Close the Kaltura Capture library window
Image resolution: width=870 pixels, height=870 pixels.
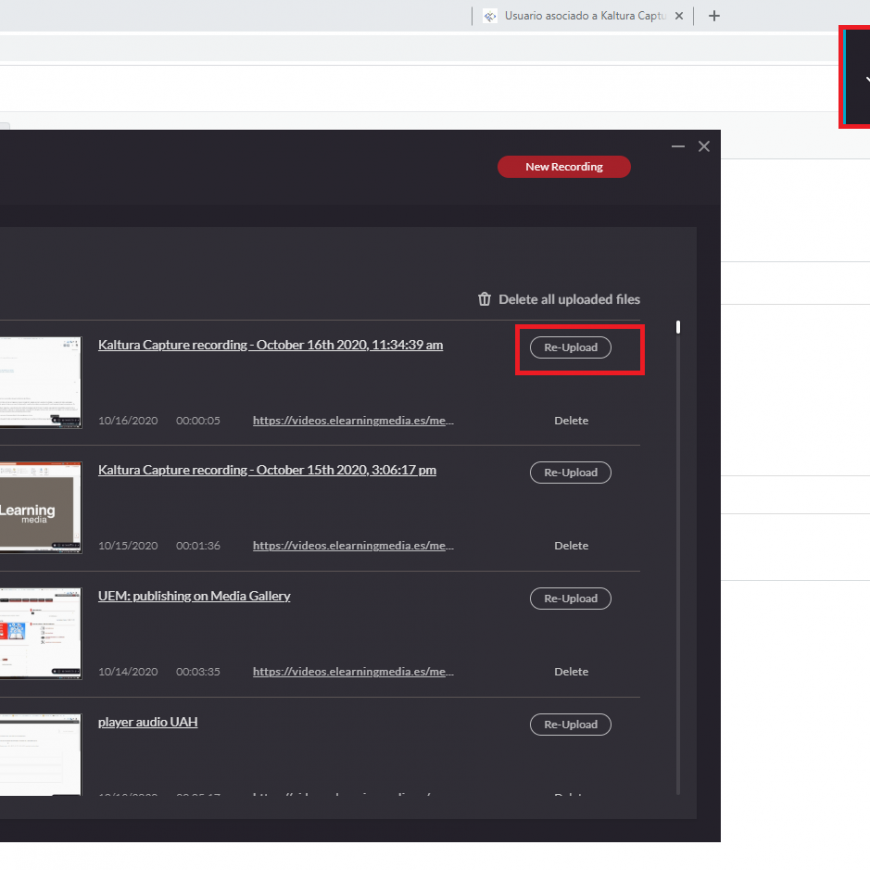click(x=704, y=146)
